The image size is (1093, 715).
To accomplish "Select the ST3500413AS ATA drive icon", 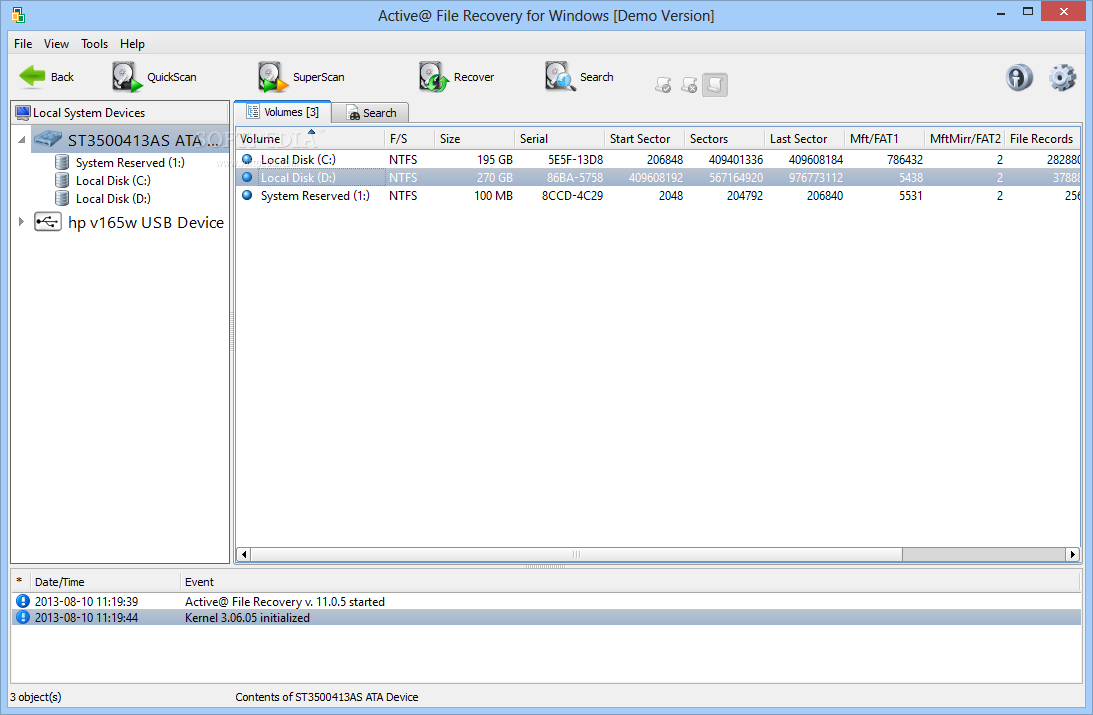I will click(x=49, y=139).
